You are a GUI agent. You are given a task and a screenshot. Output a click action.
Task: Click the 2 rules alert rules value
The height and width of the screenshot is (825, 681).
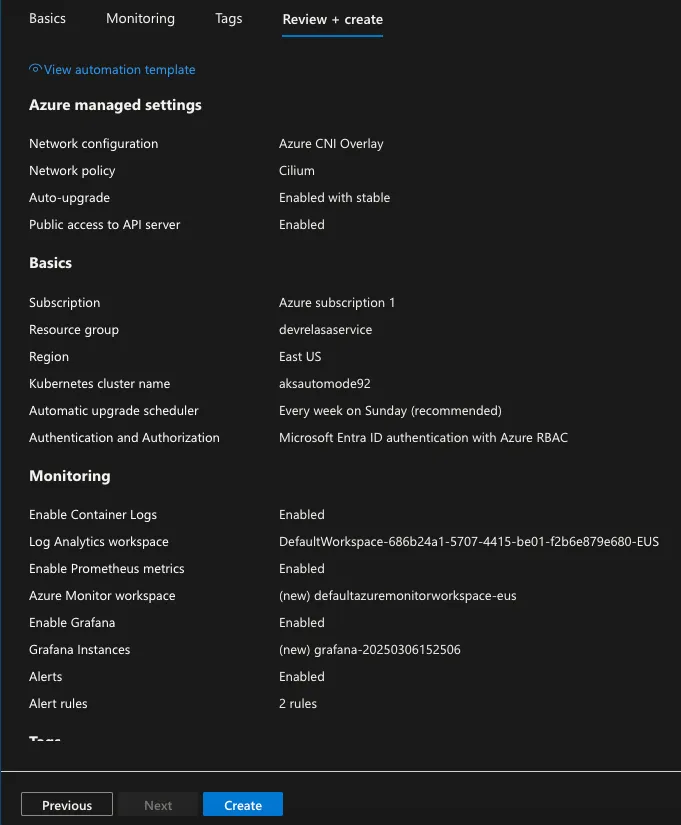[298, 703]
